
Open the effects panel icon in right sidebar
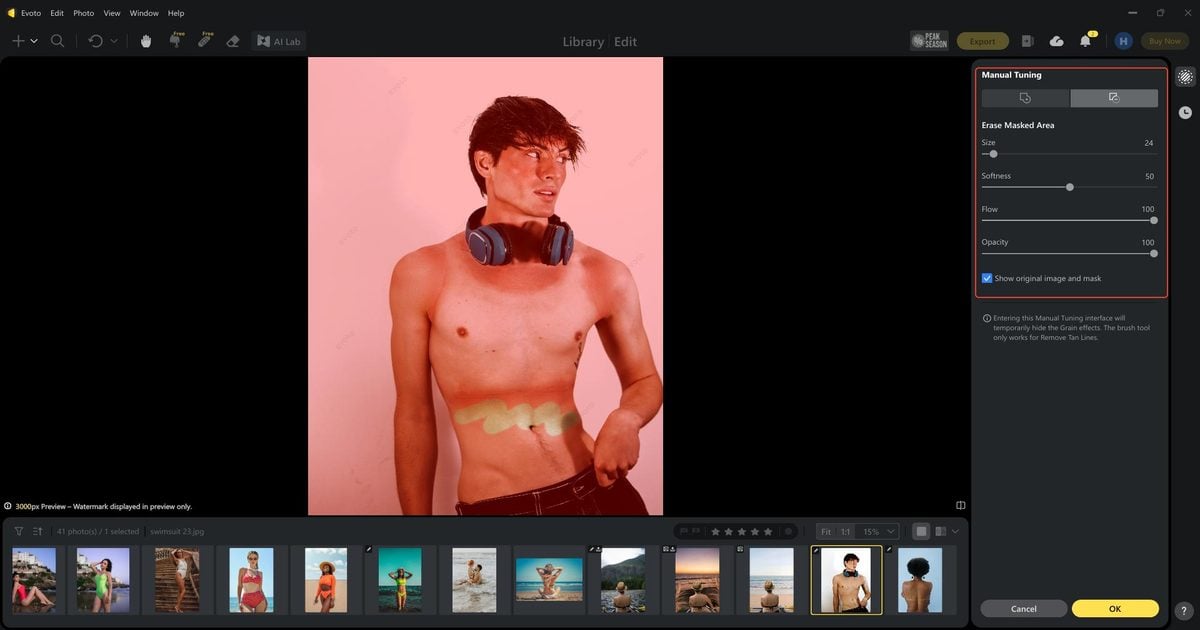1185,77
